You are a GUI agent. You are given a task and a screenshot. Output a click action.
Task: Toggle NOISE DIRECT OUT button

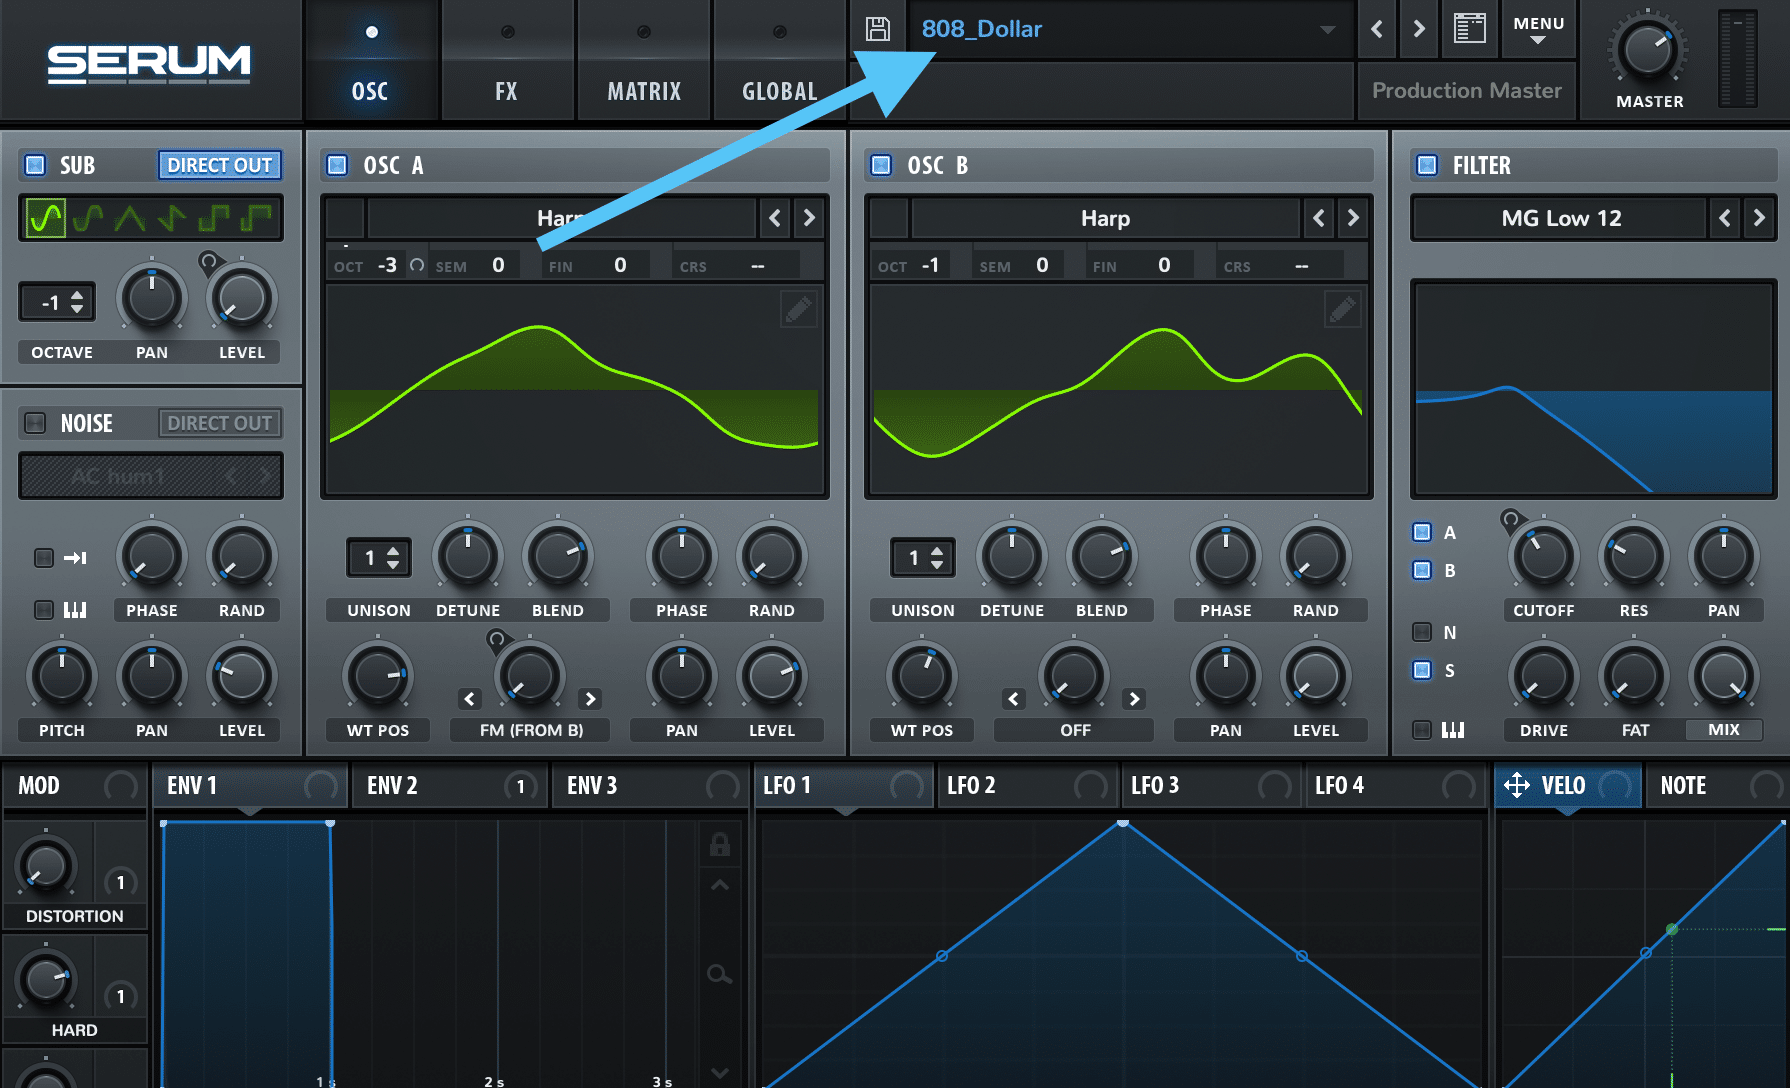(220, 423)
